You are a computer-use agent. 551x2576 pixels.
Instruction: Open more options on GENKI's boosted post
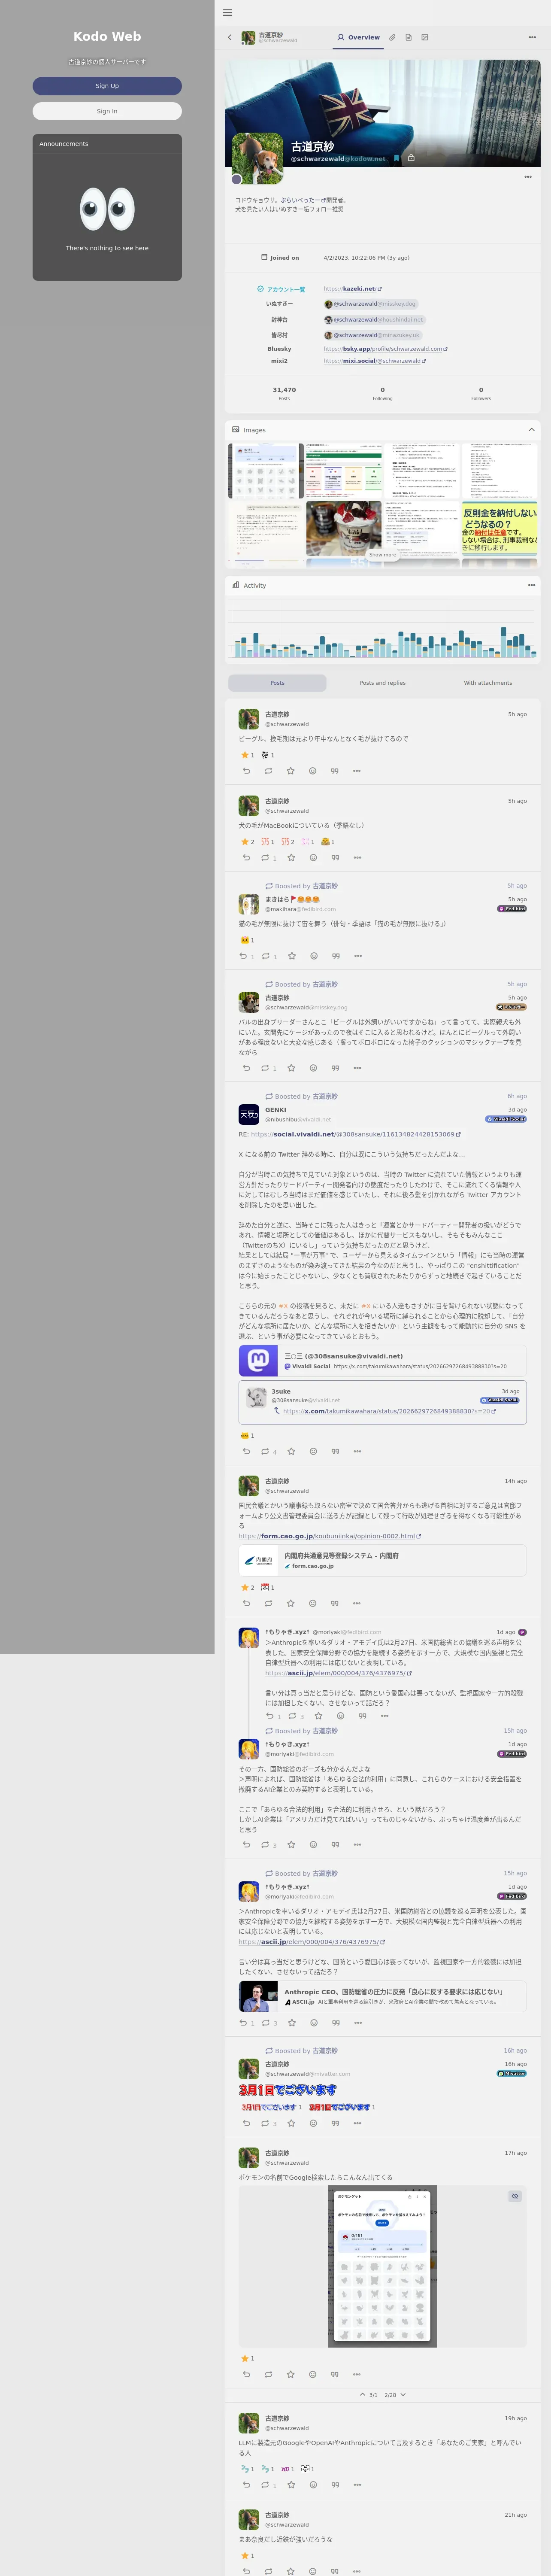click(x=357, y=1451)
